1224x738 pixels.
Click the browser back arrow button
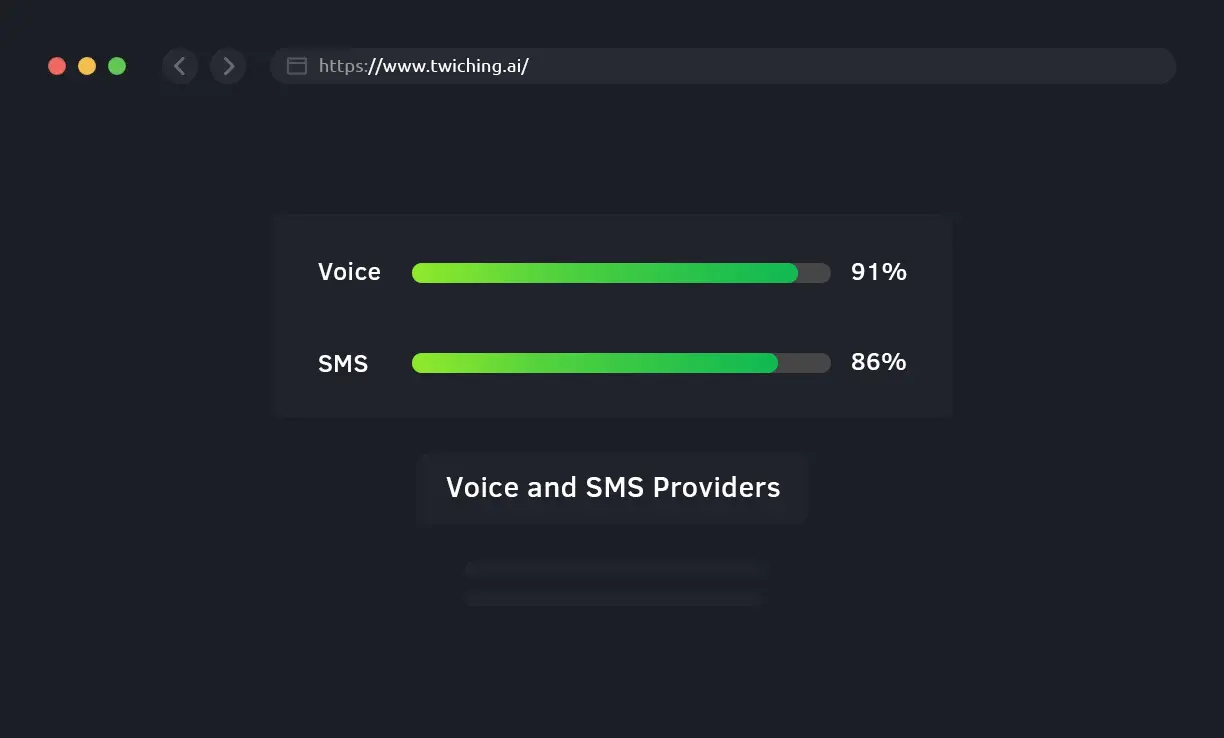180,66
